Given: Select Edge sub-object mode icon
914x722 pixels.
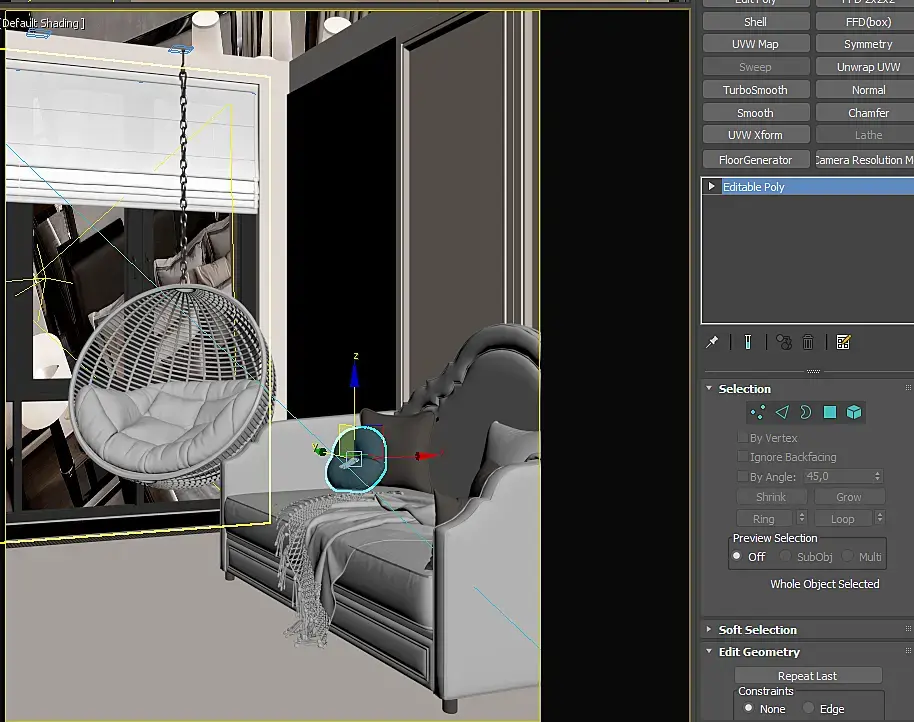Looking at the screenshot, I should (782, 413).
